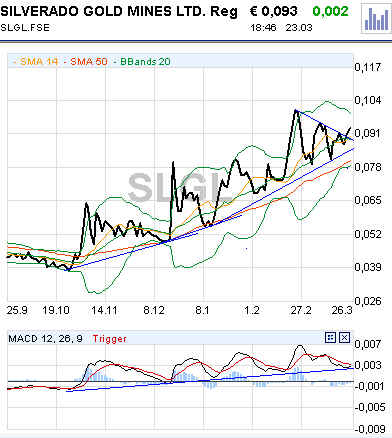Click the 14.11 date axis label

point(104,310)
